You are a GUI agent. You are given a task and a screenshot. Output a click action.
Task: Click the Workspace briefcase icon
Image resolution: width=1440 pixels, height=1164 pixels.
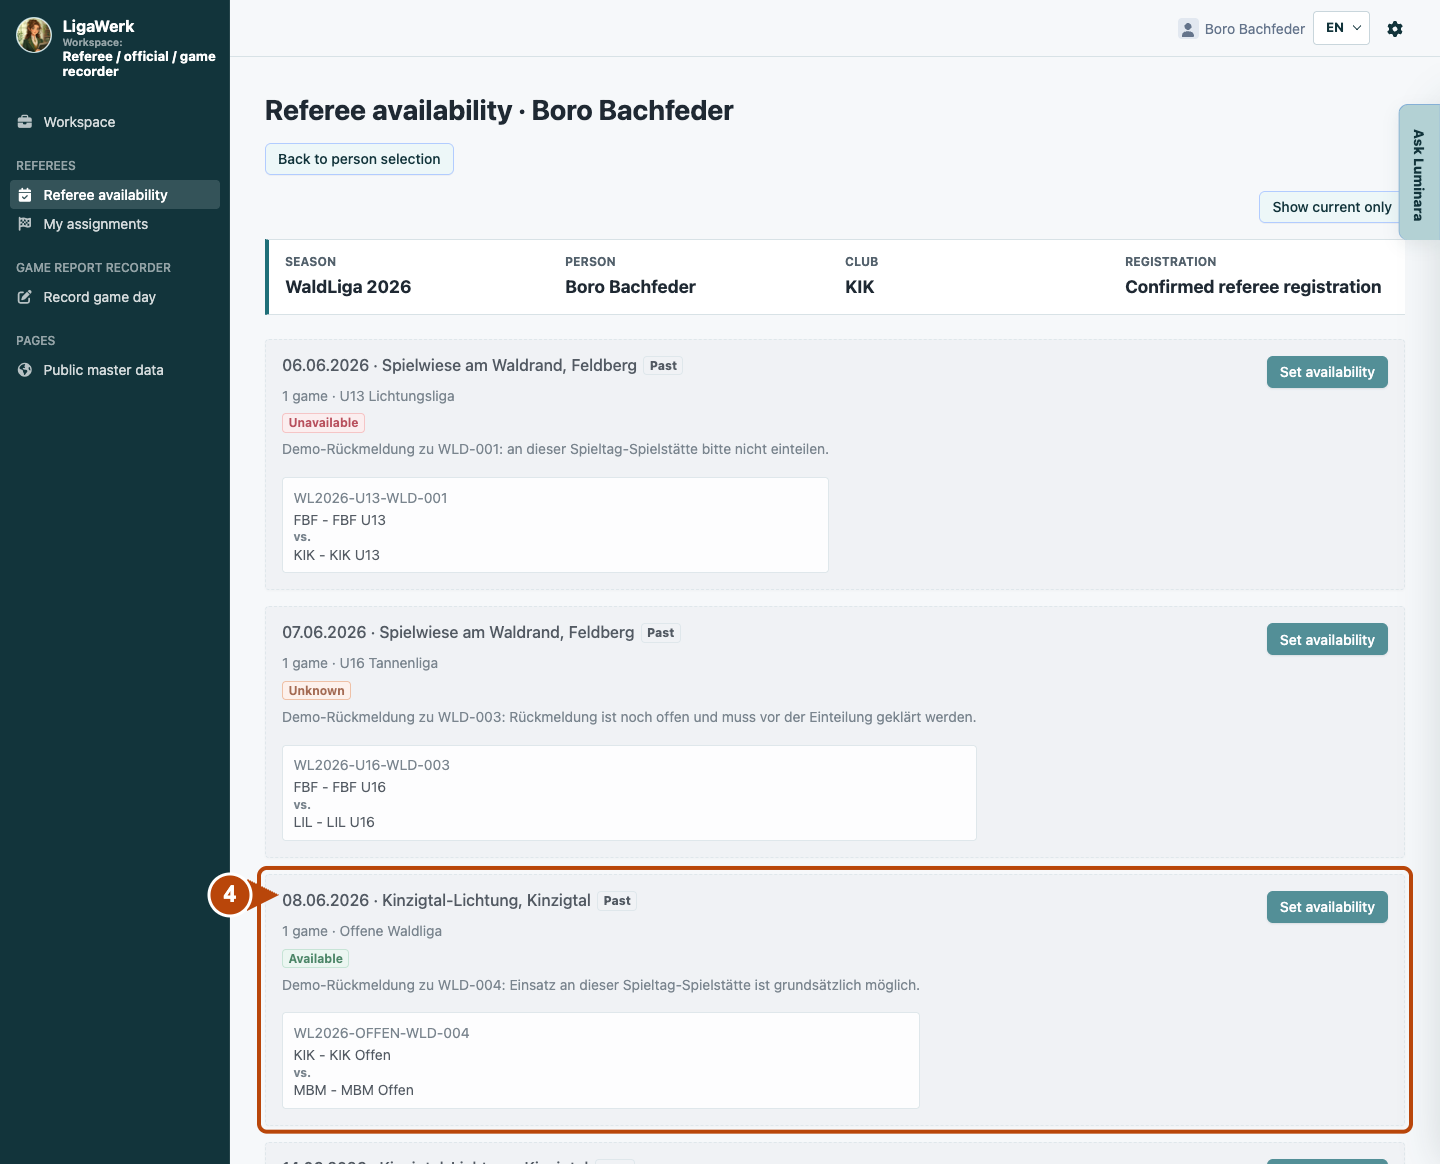pyautogui.click(x=25, y=122)
